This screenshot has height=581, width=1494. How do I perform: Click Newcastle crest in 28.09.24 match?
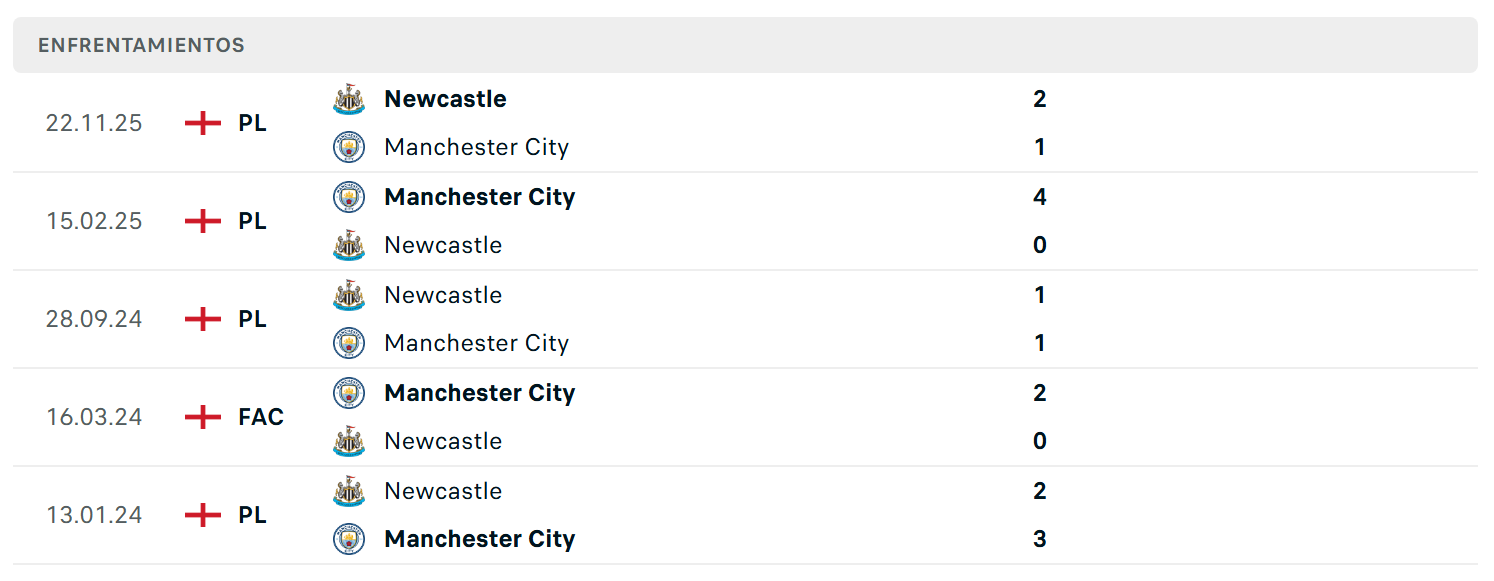pos(349,294)
